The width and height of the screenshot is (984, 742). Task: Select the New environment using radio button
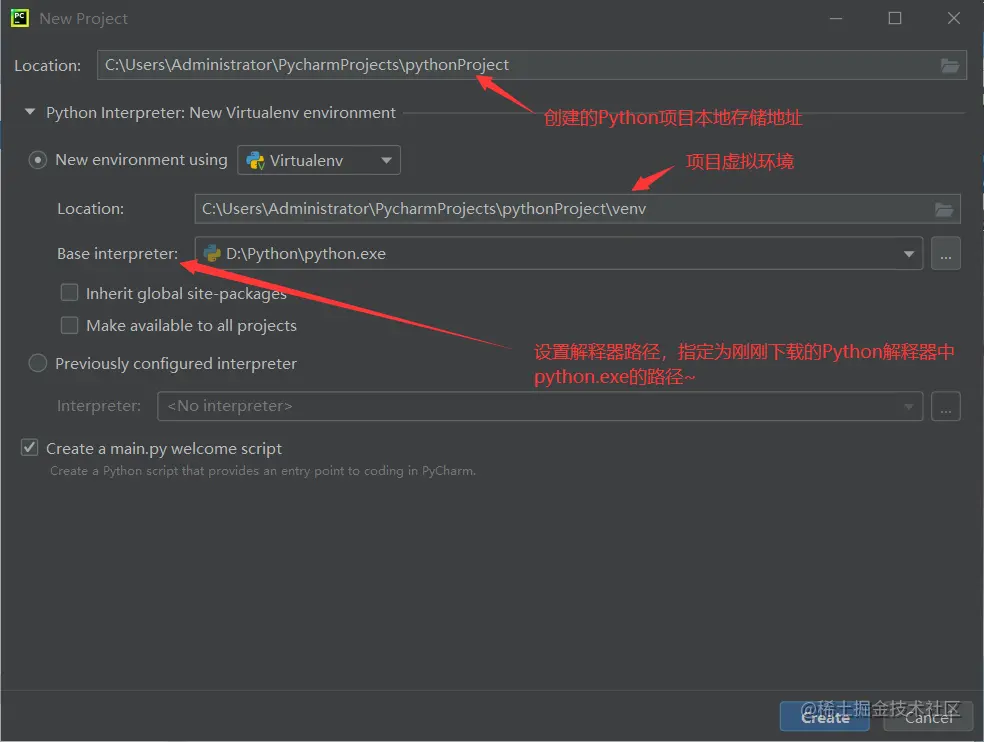click(38, 160)
